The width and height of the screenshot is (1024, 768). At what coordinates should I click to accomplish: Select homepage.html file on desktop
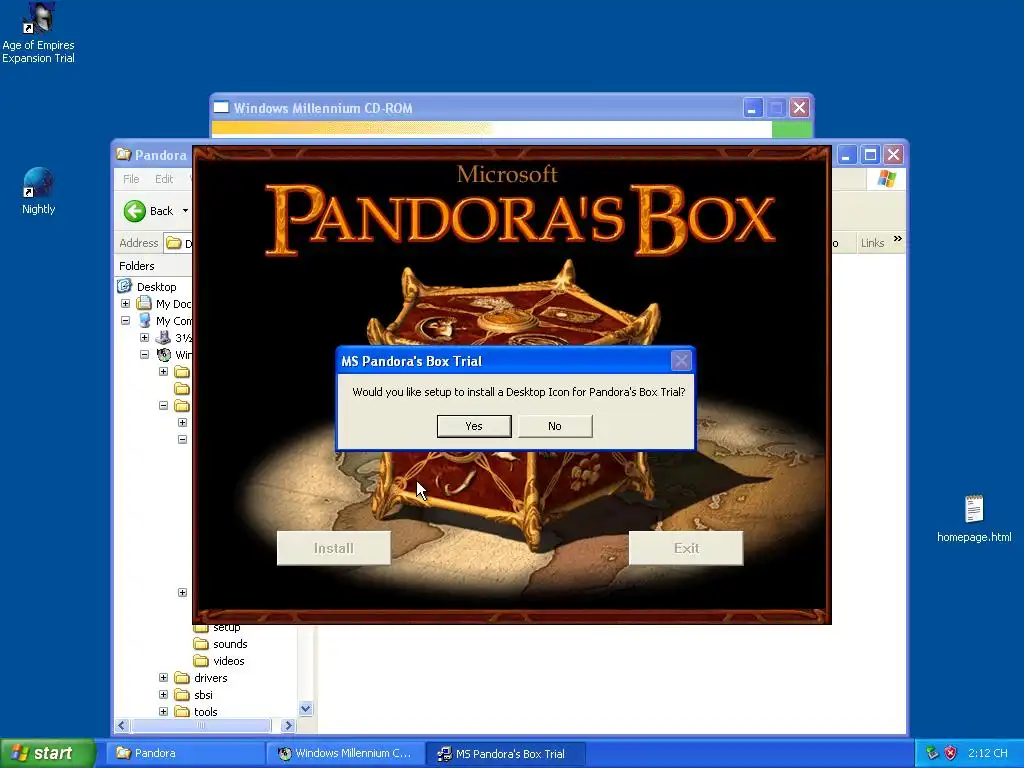[x=974, y=519]
